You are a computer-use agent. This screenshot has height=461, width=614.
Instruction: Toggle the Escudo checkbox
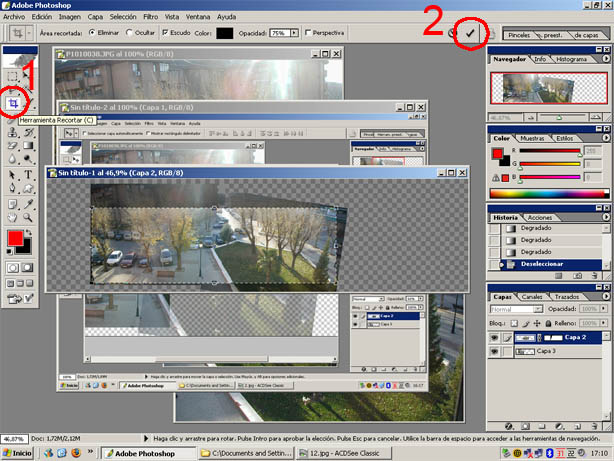pos(165,33)
